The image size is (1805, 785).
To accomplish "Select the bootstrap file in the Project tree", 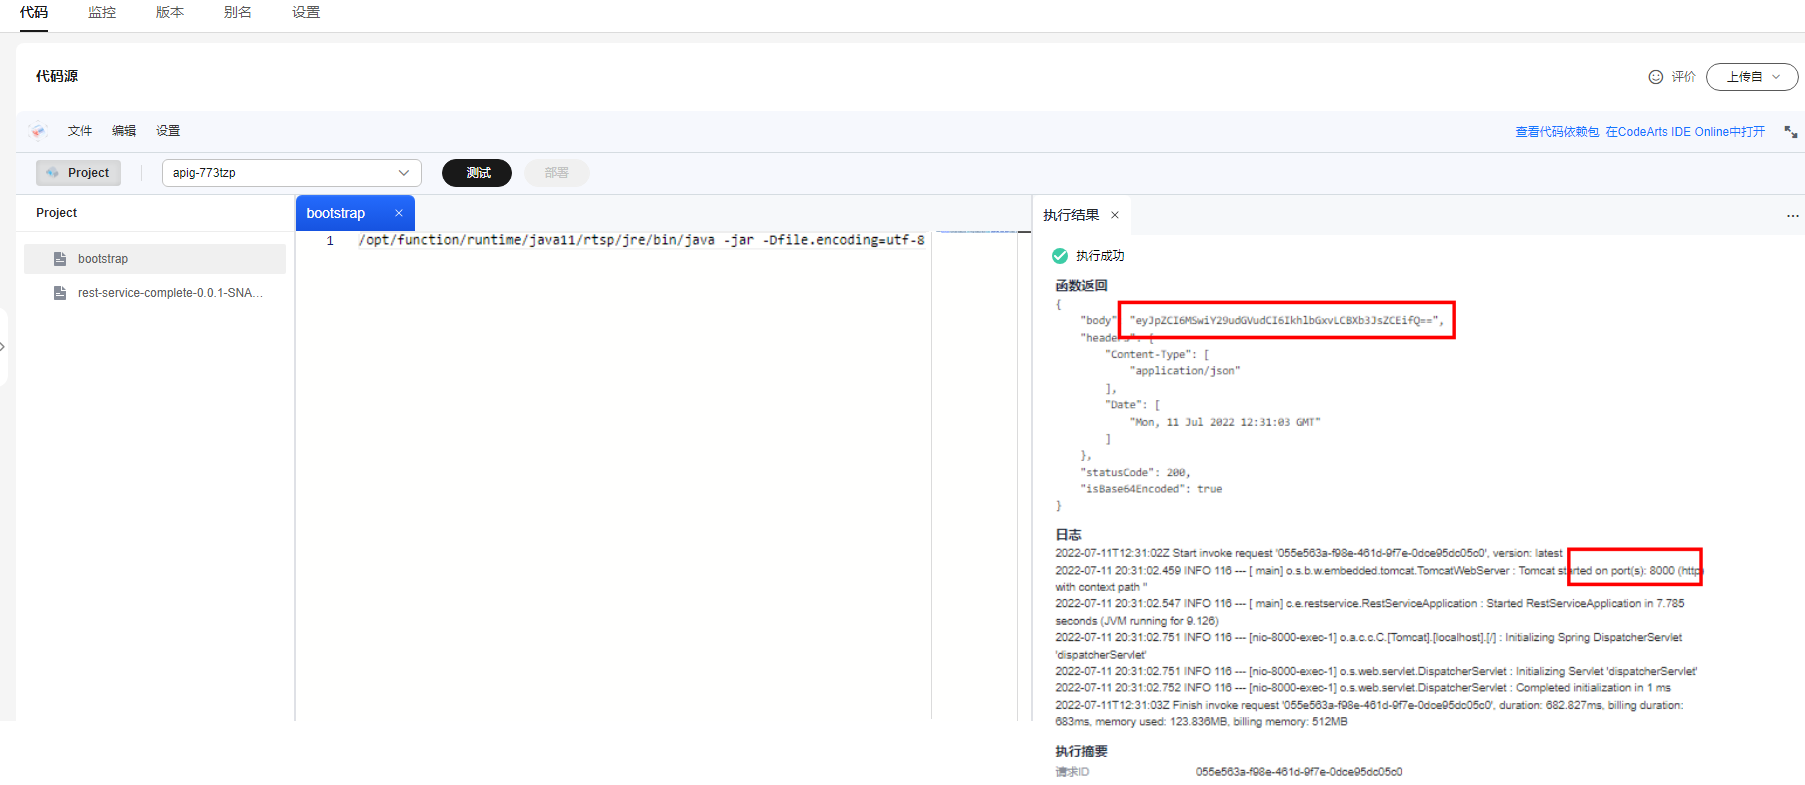I will [x=103, y=259].
